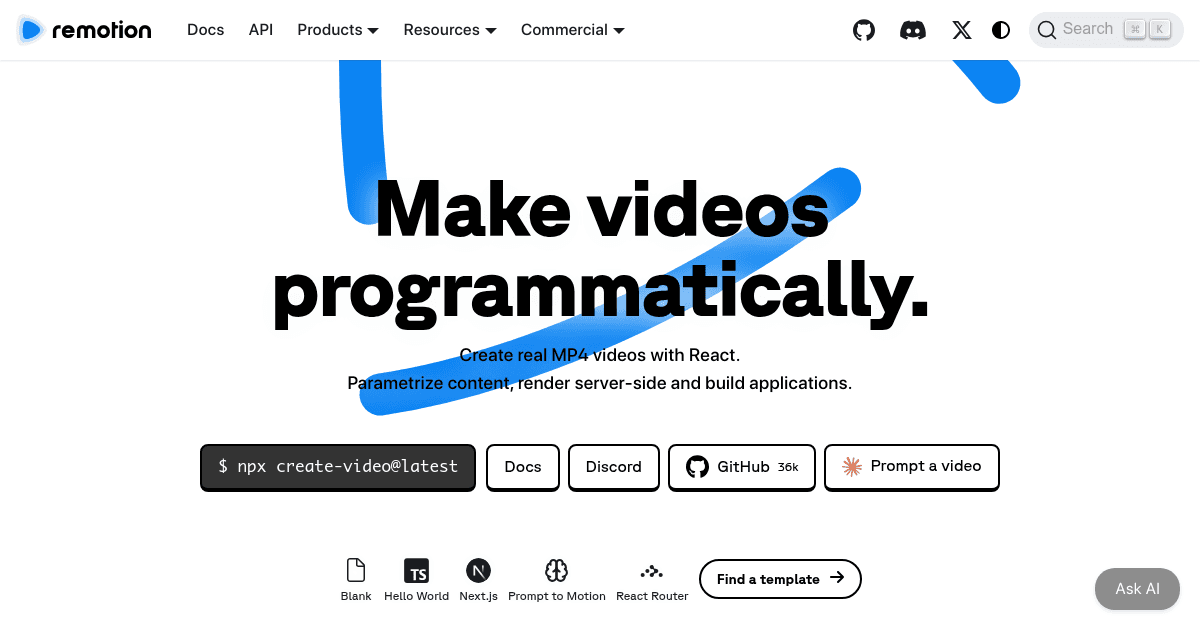The height and width of the screenshot is (630, 1200).
Task: Go to Docs in the navbar
Action: pyautogui.click(x=206, y=30)
